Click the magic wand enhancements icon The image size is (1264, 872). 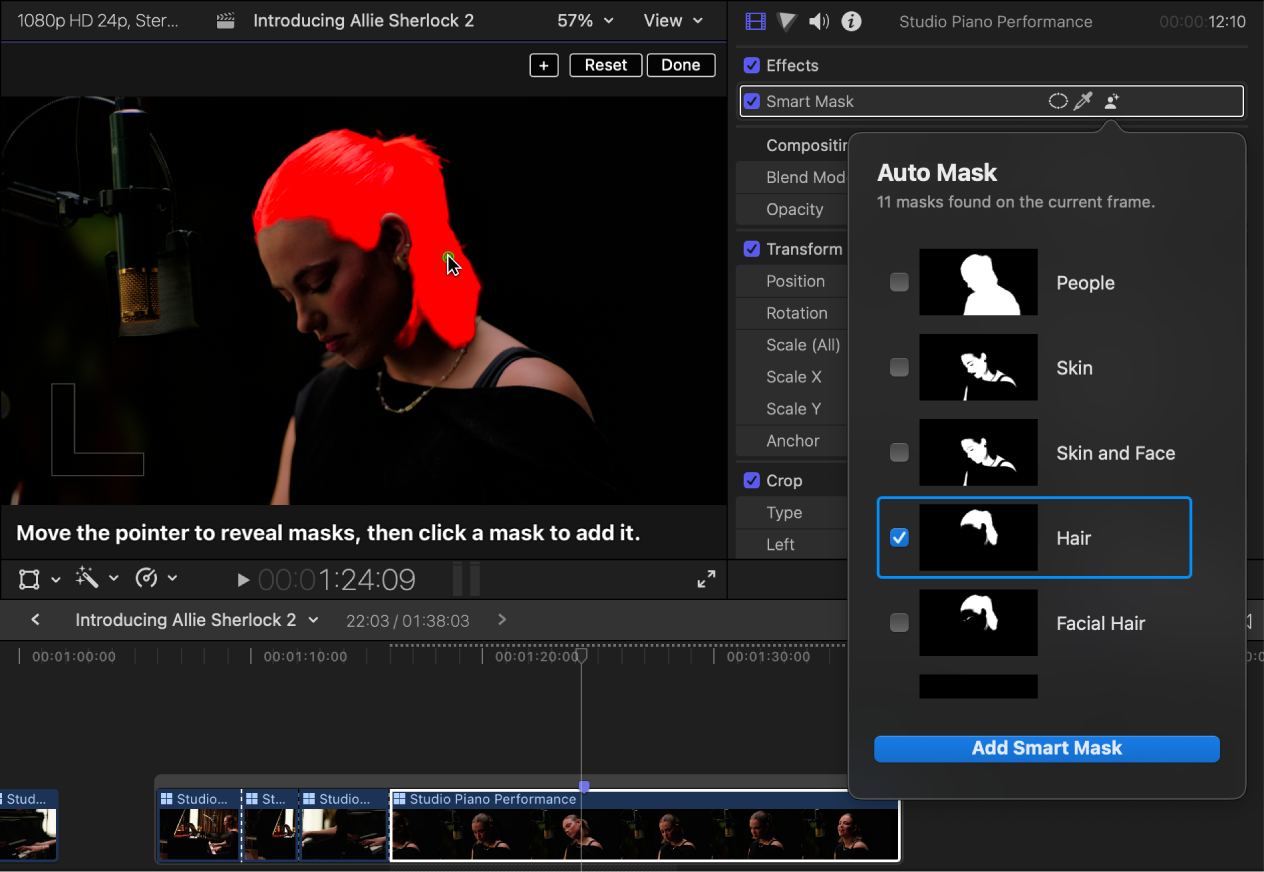(87, 578)
